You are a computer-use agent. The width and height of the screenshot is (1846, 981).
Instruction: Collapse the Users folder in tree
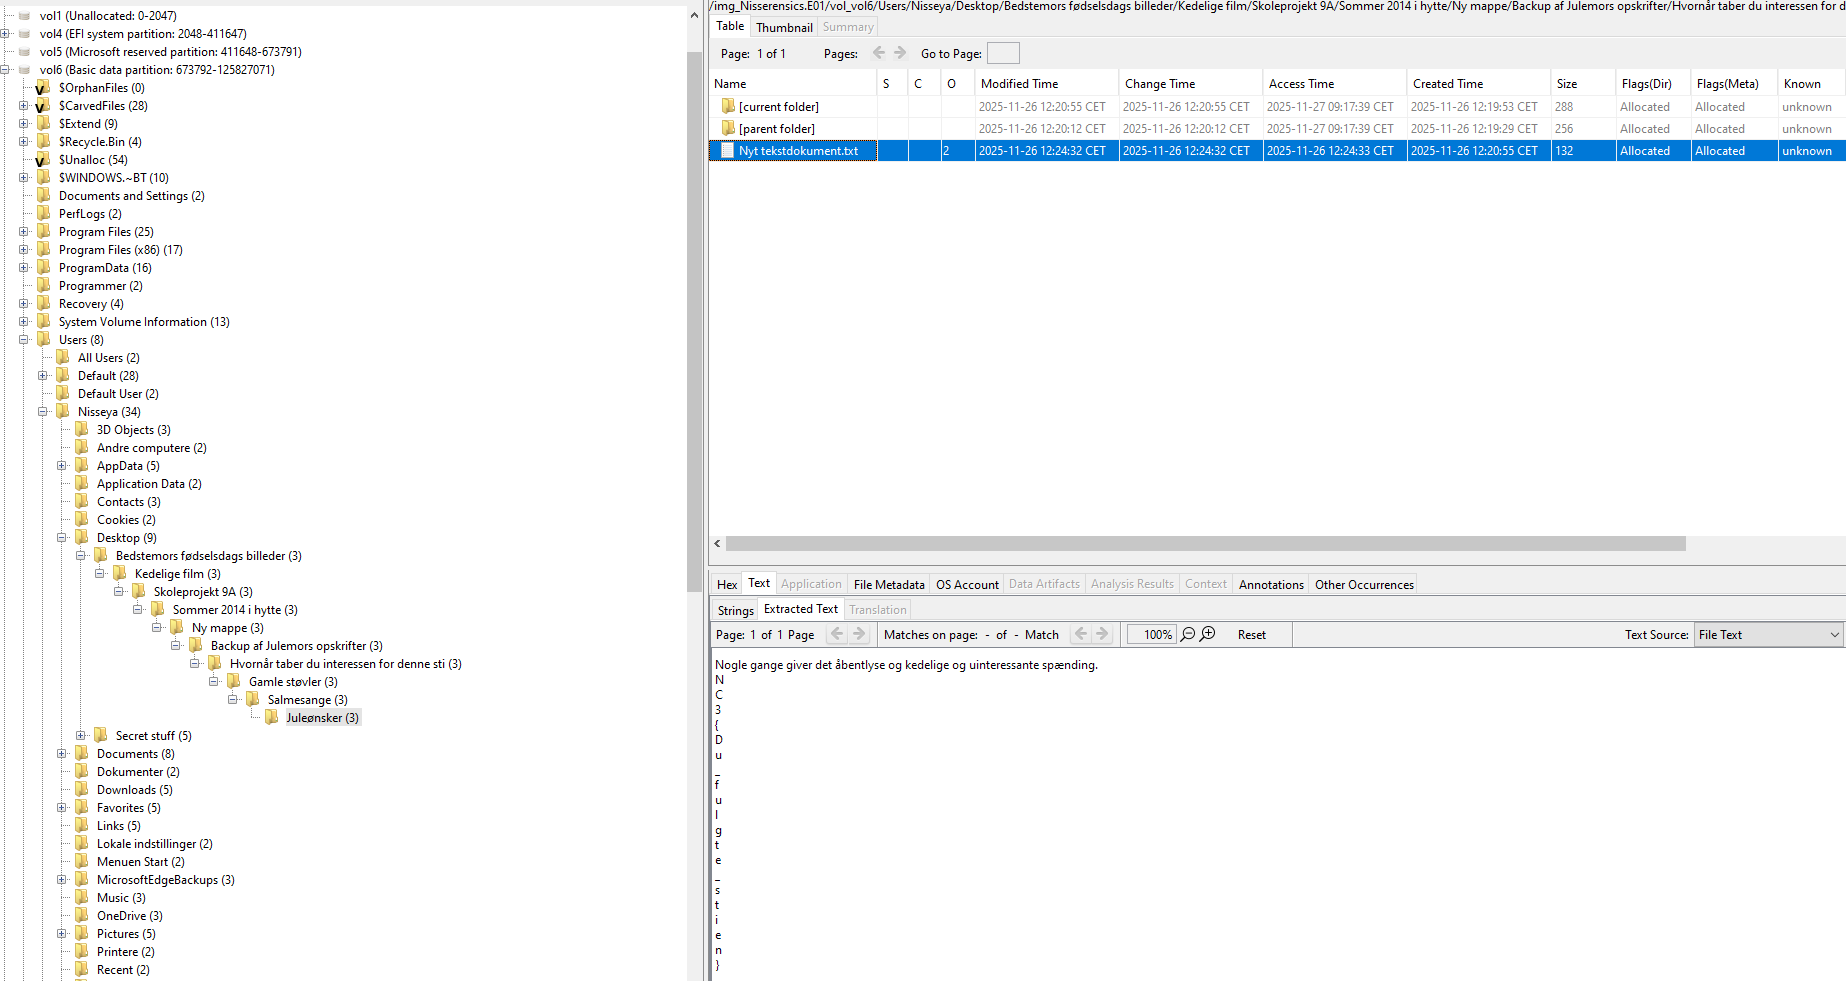(x=24, y=340)
